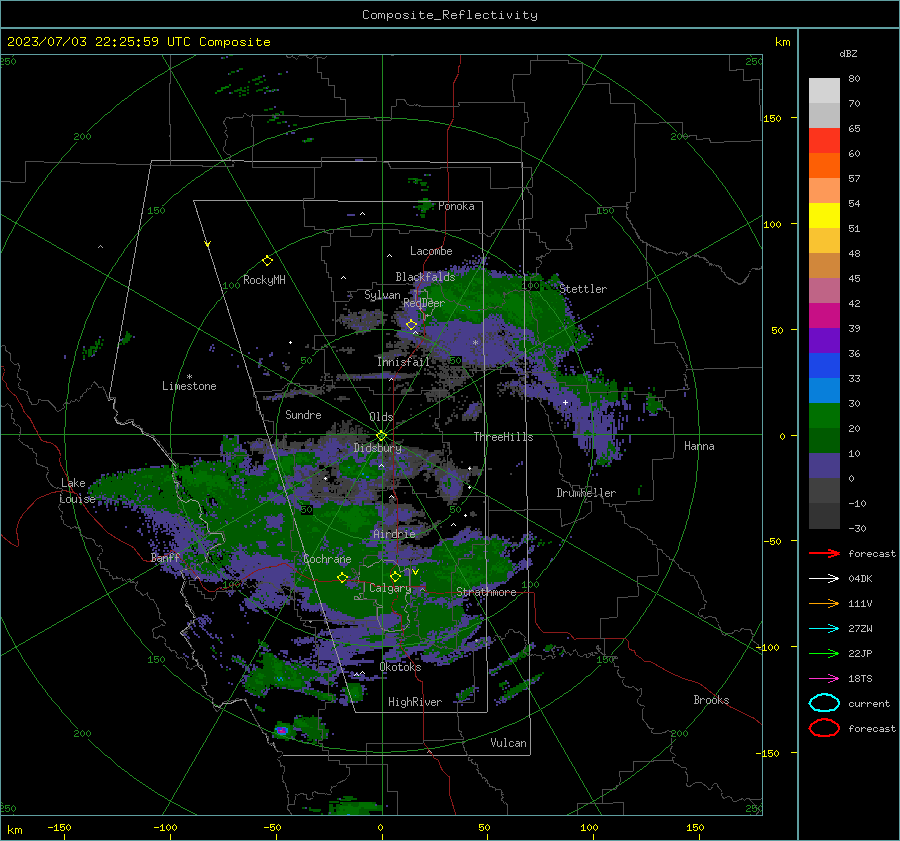900x841 pixels.
Task: Select the Lake Louise label
Action: click(77, 491)
